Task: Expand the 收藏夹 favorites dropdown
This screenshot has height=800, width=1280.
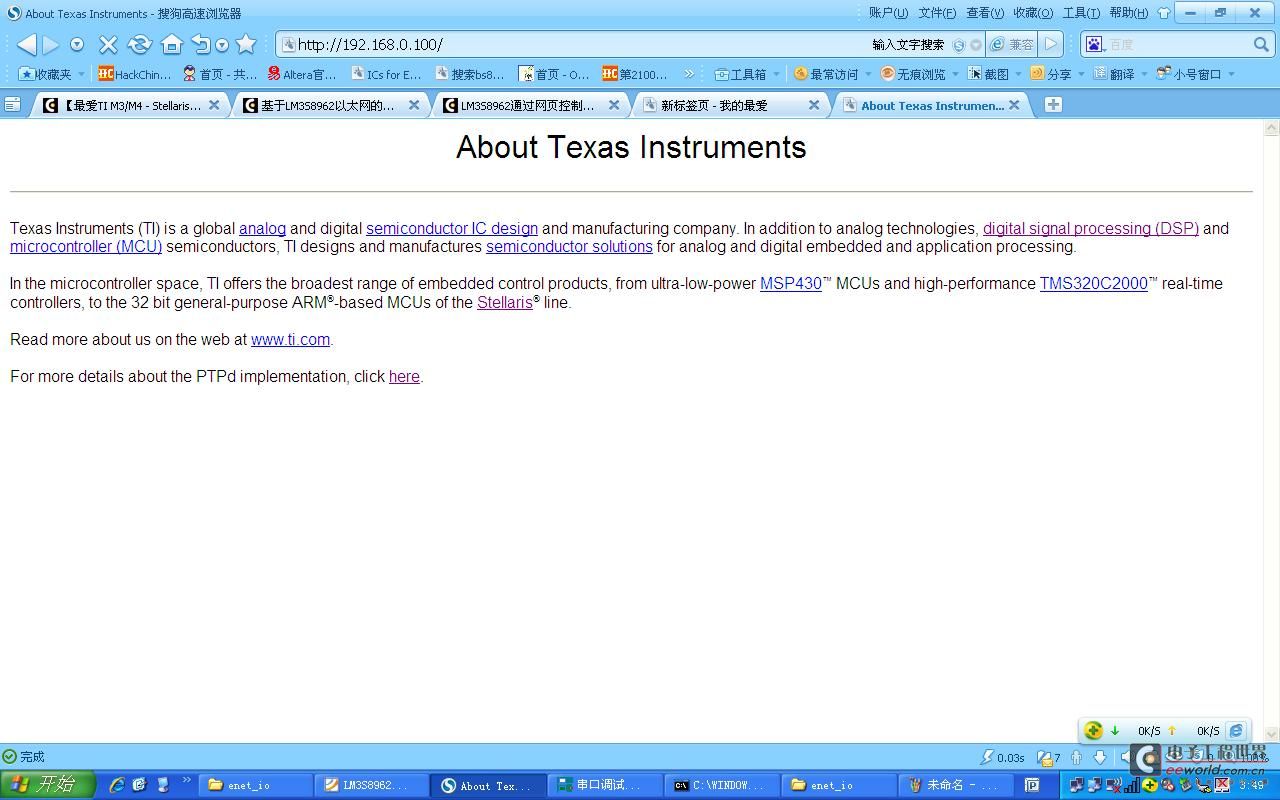Action: pyautogui.click(x=81, y=74)
